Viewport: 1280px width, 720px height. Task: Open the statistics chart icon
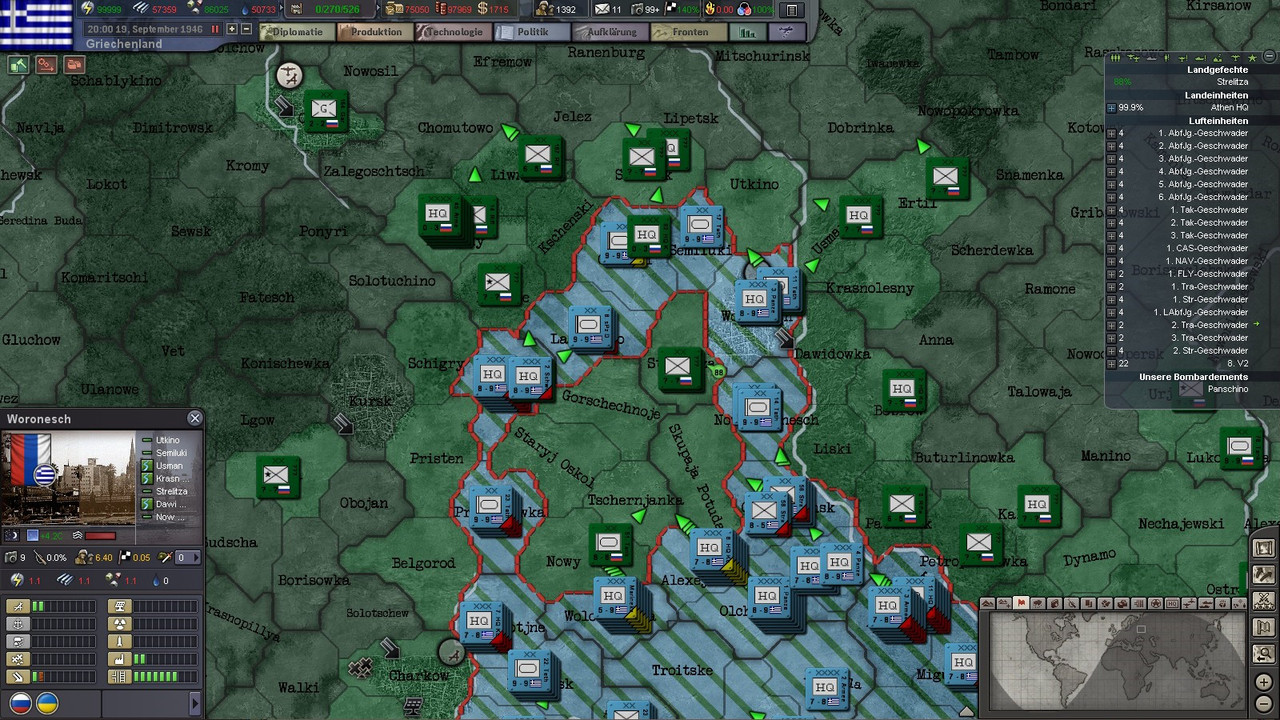748,31
